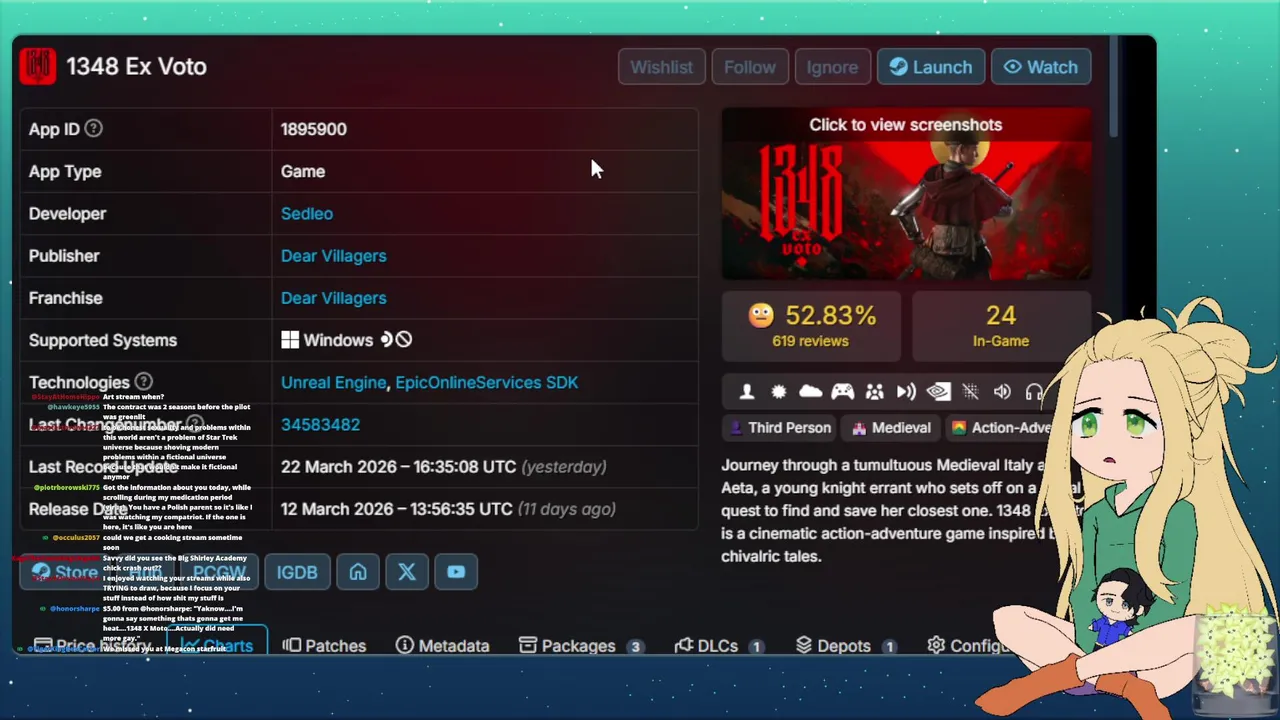This screenshot has width=1280, height=720.
Task: Select the App ID value 1895900
Action: coord(313,129)
